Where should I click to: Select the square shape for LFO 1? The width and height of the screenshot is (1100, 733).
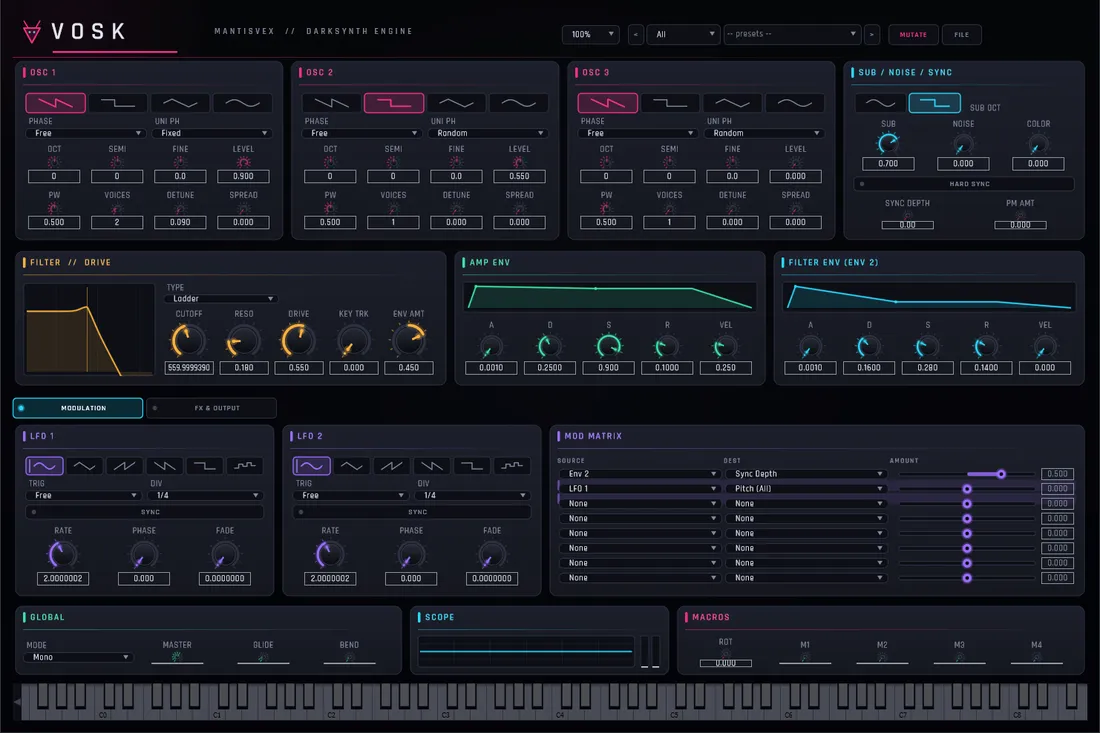point(205,466)
